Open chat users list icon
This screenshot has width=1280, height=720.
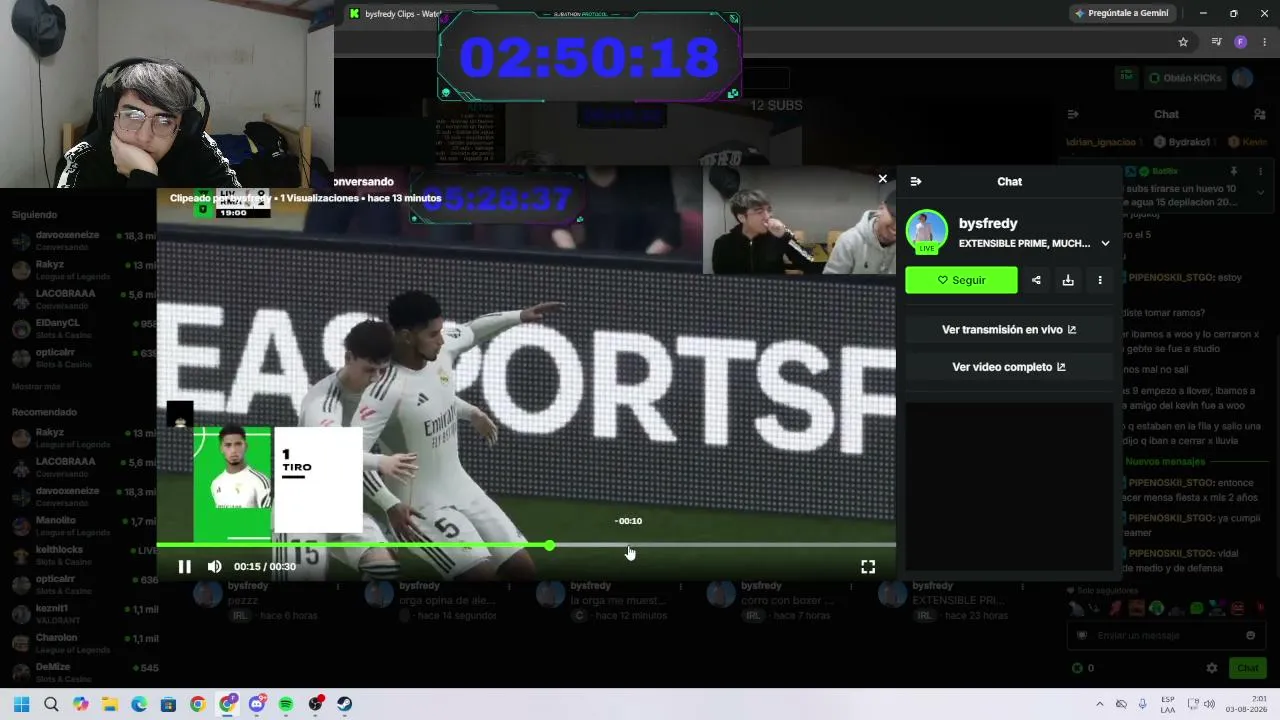pyautogui.click(x=1259, y=114)
